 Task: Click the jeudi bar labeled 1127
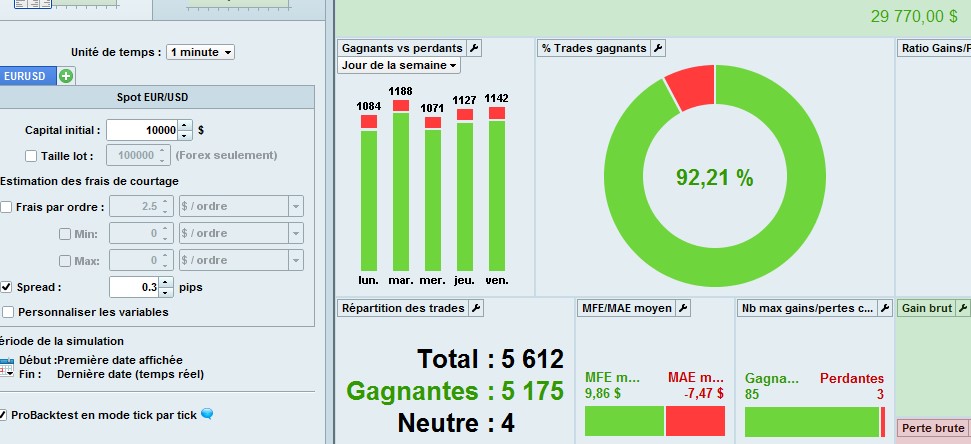click(465, 190)
